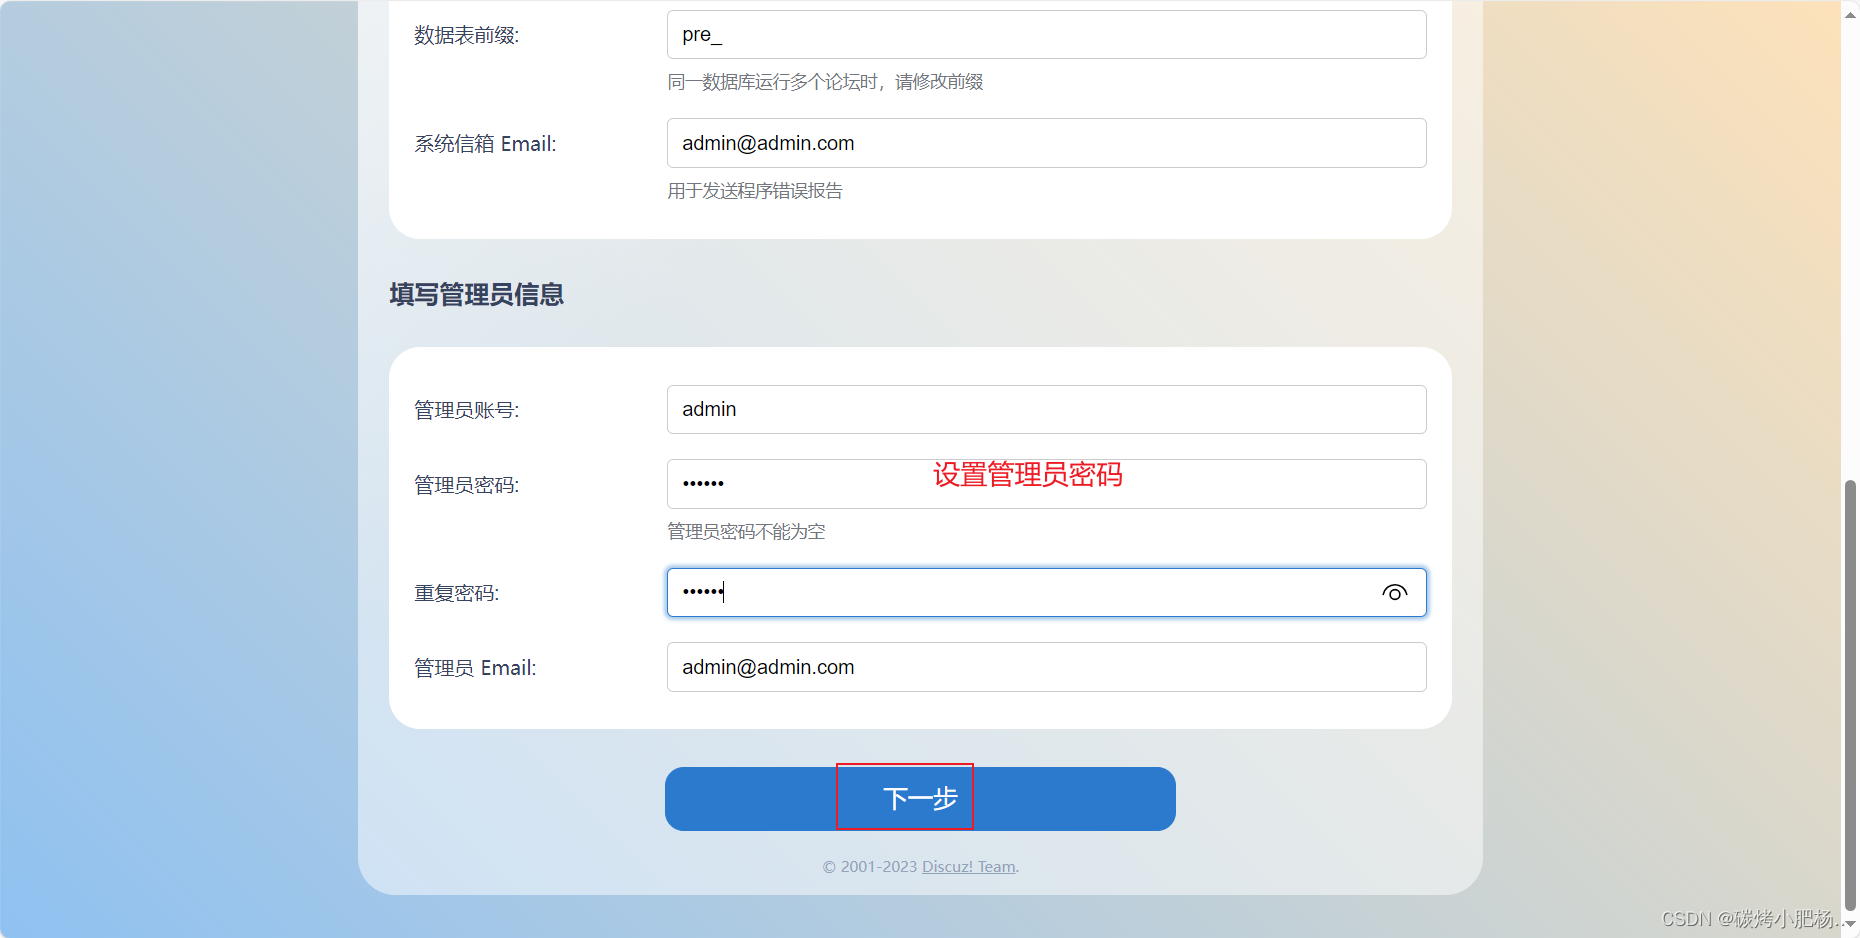Viewport: 1860px width, 938px height.
Task: Click the 系统信箱 Email input field
Action: point(1046,143)
